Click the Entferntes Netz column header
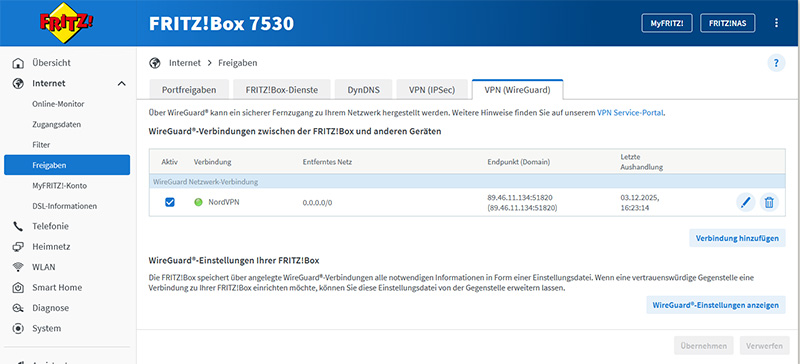 coord(327,162)
